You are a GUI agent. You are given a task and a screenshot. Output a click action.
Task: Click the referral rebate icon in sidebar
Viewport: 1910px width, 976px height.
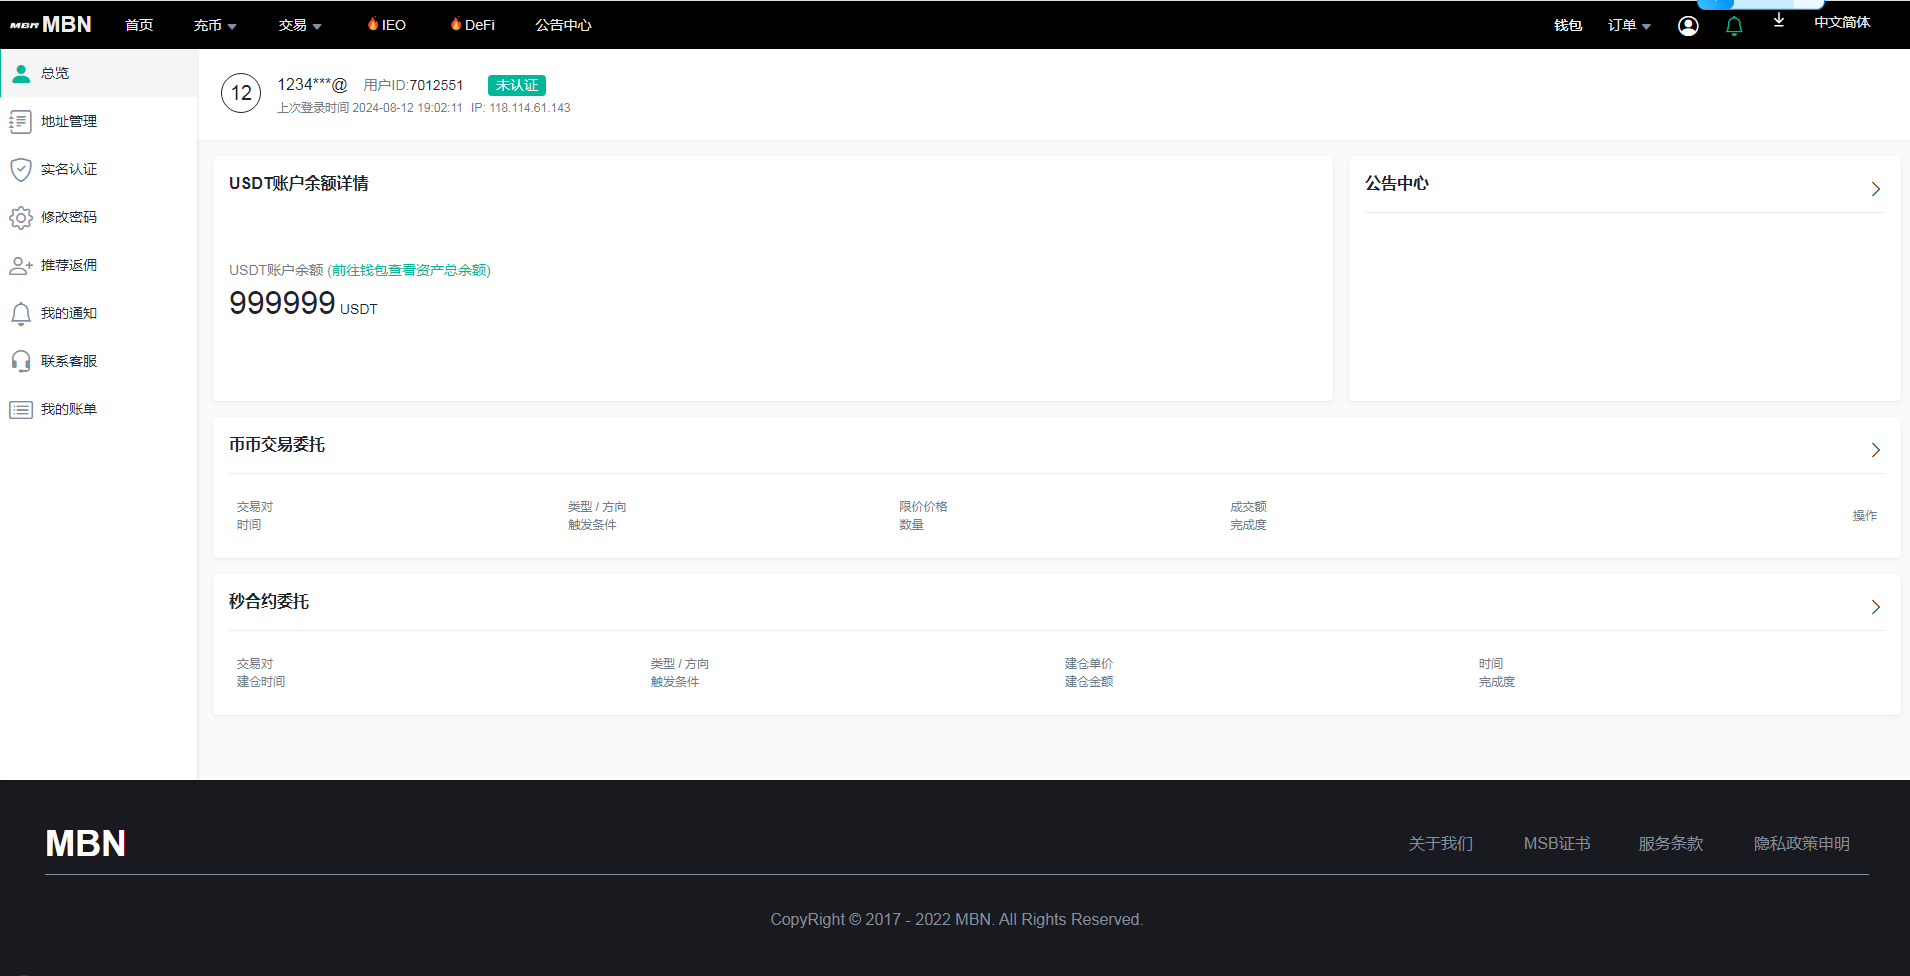tap(21, 265)
